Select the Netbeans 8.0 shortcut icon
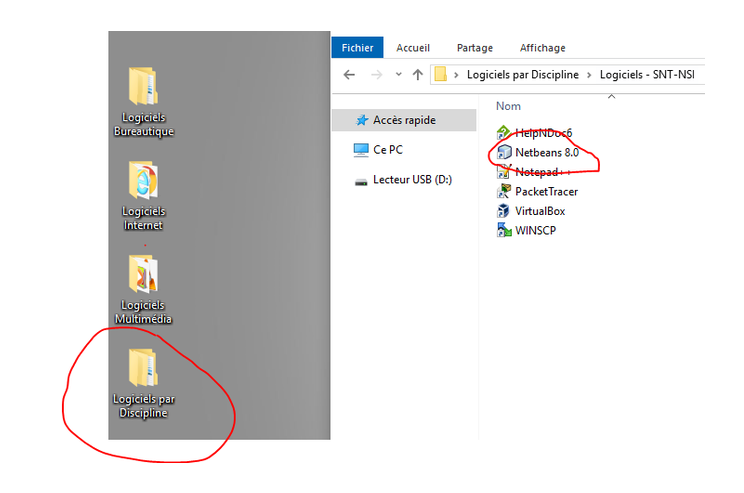The width and height of the screenshot is (744, 493). (504, 152)
